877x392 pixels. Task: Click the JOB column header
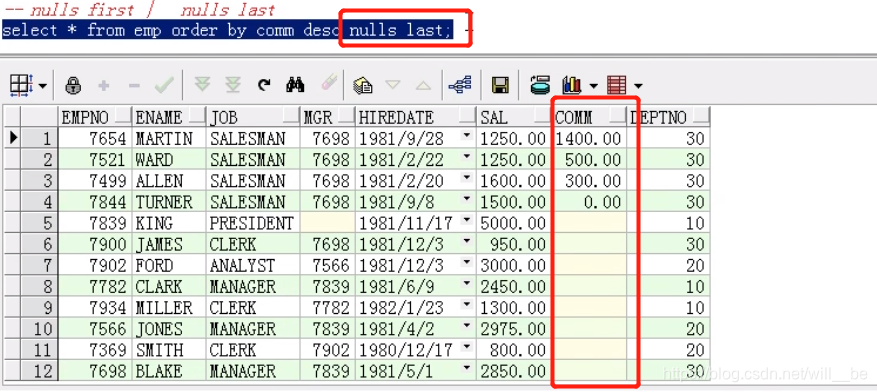[253, 117]
